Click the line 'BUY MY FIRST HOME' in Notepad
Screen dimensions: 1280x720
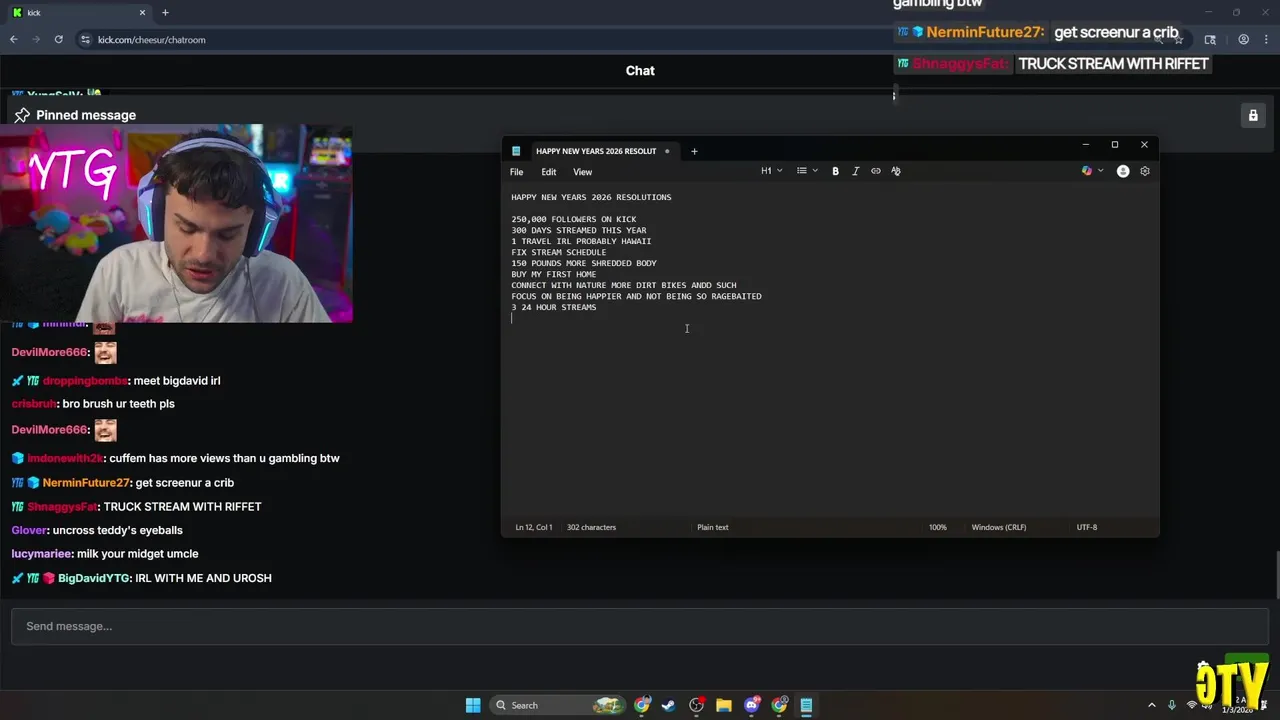554,274
